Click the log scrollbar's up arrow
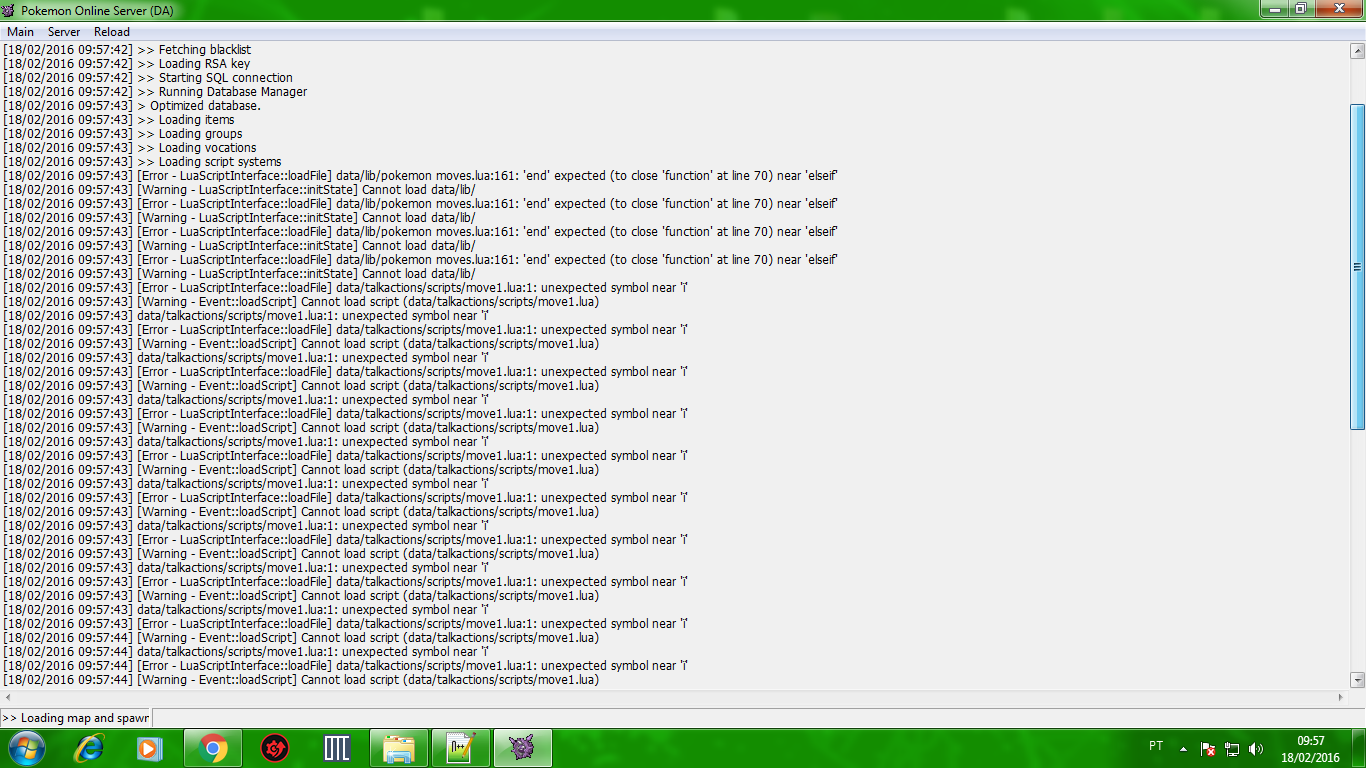The width and height of the screenshot is (1366, 768). point(1357,49)
